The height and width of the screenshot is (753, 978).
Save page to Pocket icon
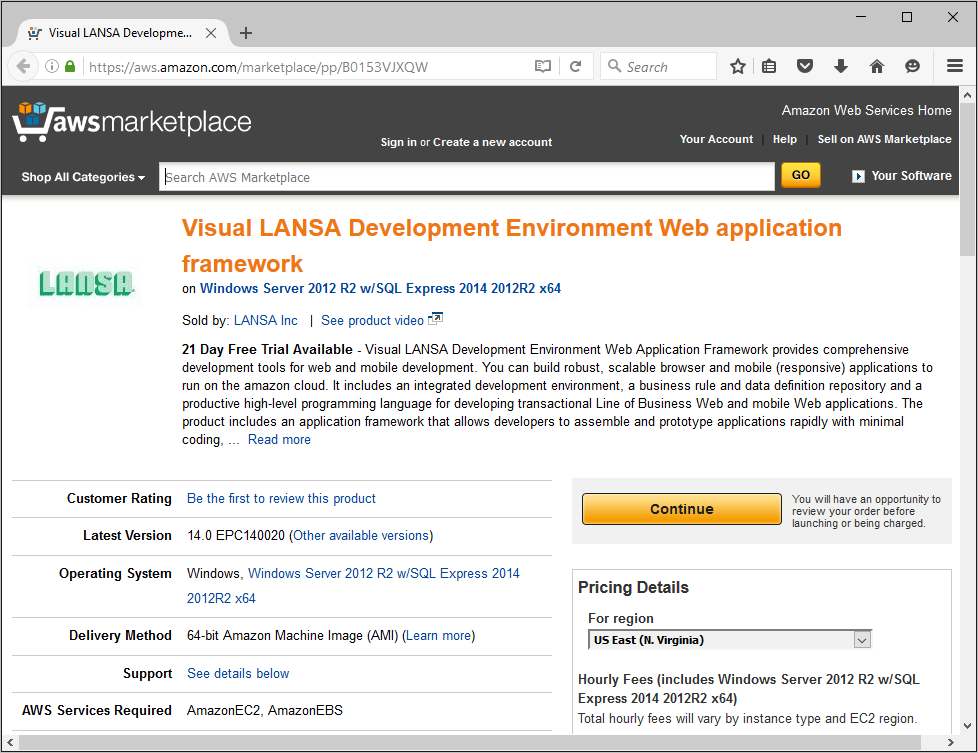[x=805, y=66]
